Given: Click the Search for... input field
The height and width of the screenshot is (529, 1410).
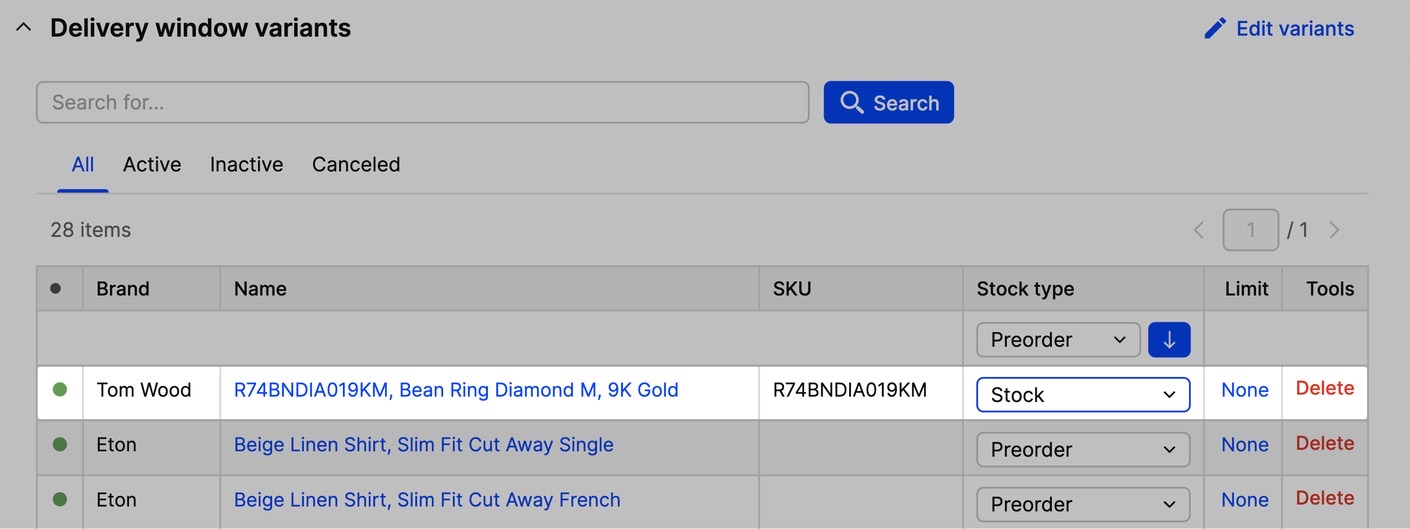Looking at the screenshot, I should point(422,102).
